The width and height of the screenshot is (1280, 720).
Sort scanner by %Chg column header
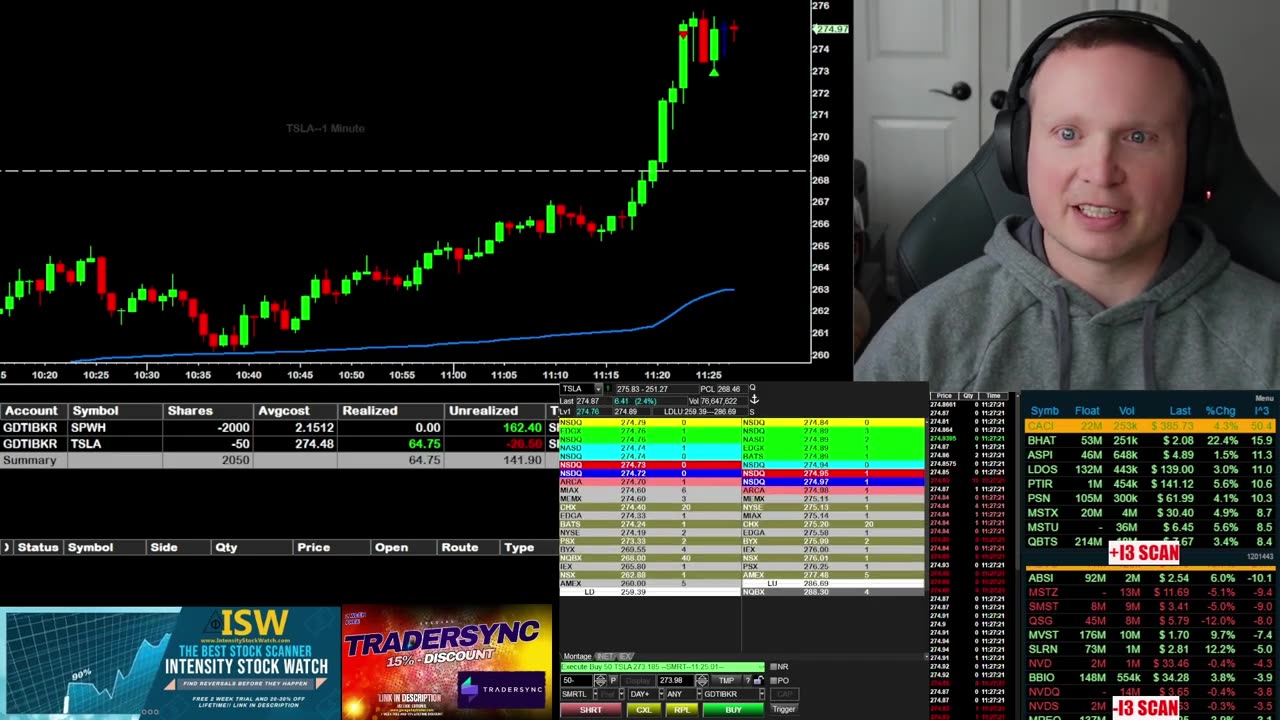pyautogui.click(x=1220, y=411)
